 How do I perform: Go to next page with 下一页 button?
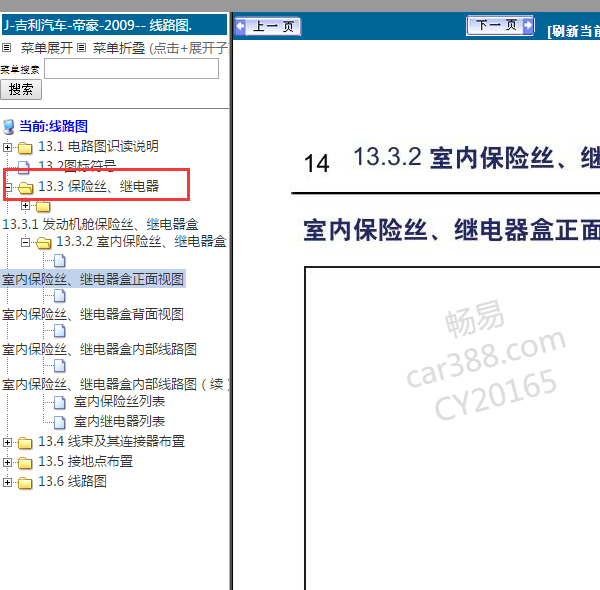coord(500,26)
